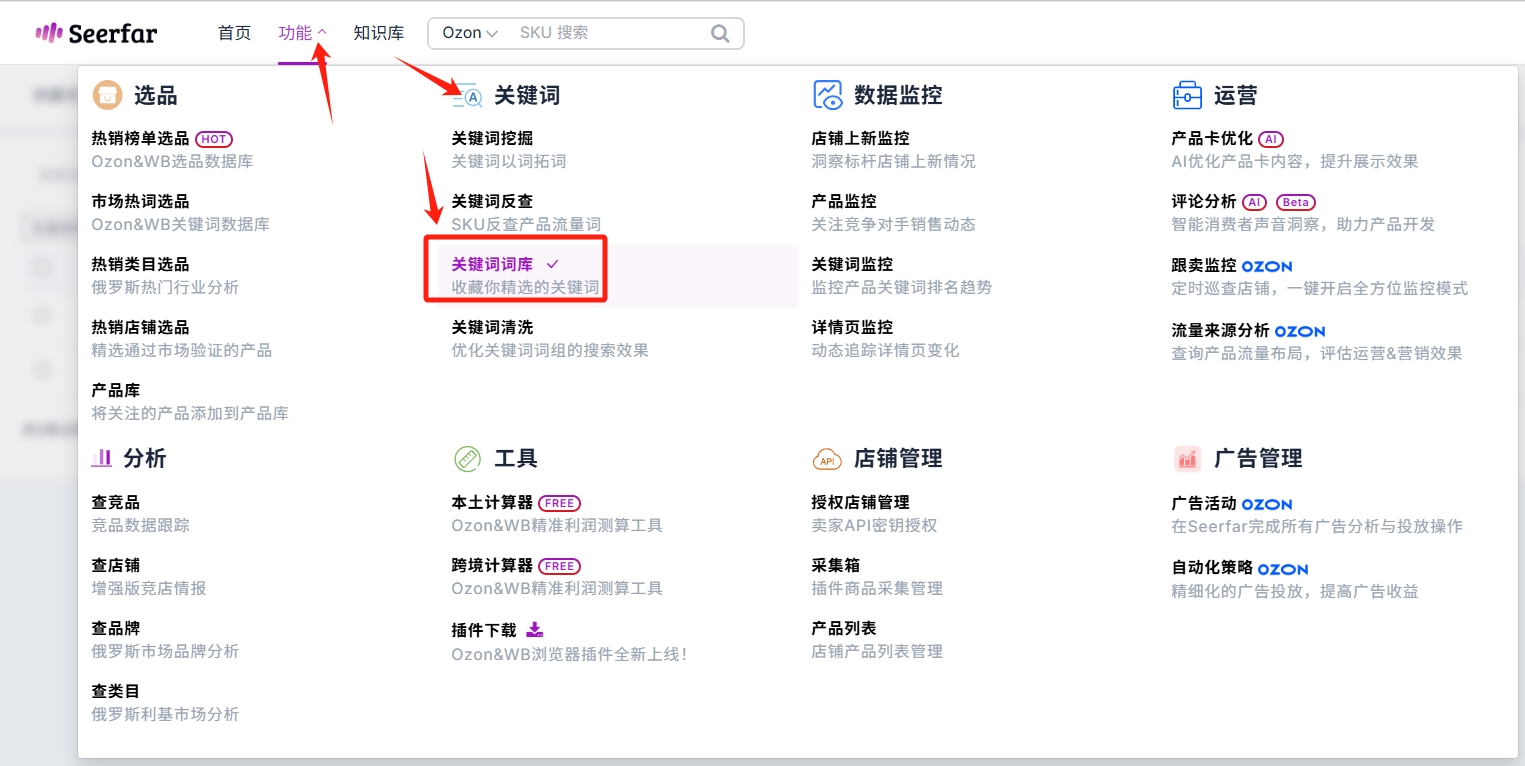Open the 知识库 tab
This screenshot has height=766, width=1525.
pyautogui.click(x=378, y=33)
